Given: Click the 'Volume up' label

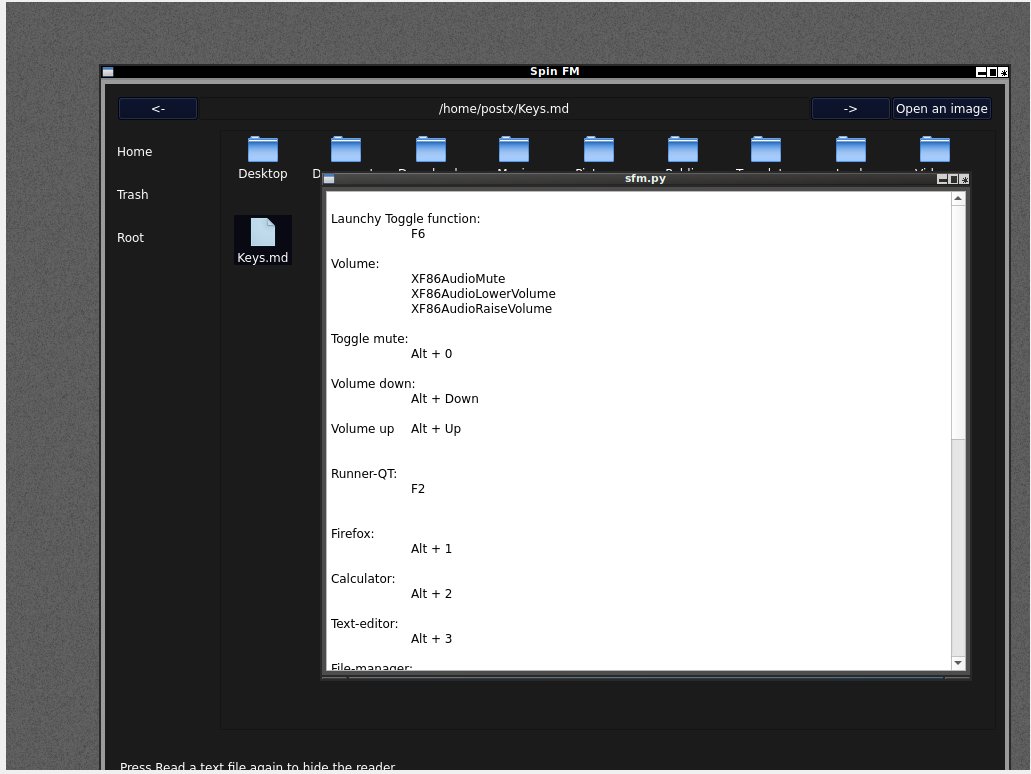Looking at the screenshot, I should click(x=362, y=429).
